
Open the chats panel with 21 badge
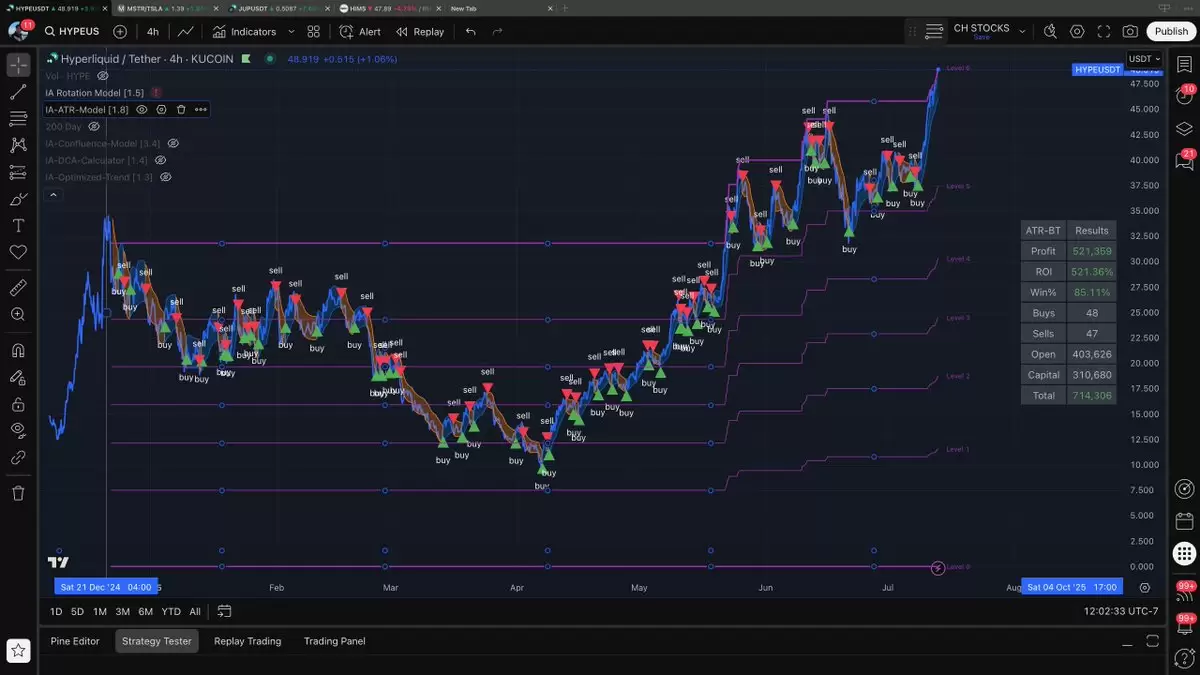(x=1184, y=160)
